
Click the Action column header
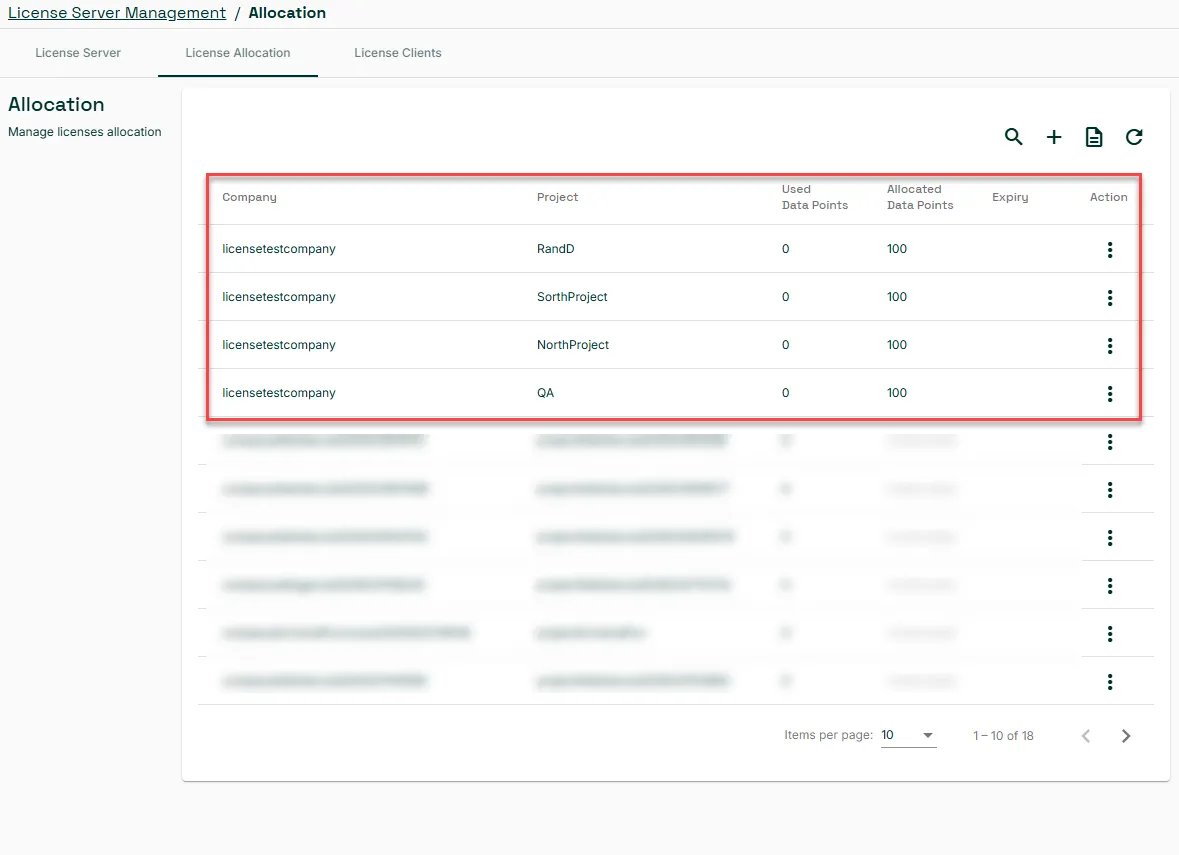pos(1108,197)
